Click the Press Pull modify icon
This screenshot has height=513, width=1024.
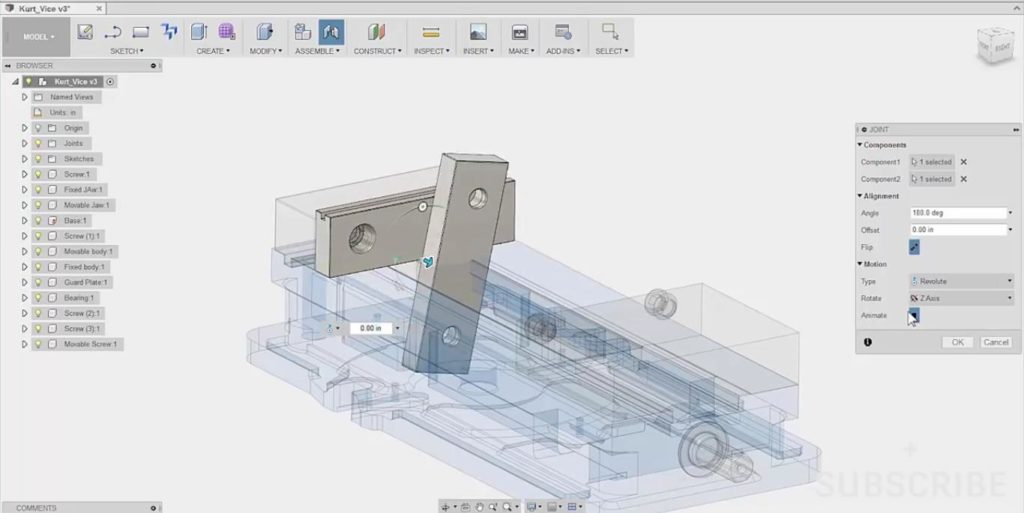[x=264, y=31]
